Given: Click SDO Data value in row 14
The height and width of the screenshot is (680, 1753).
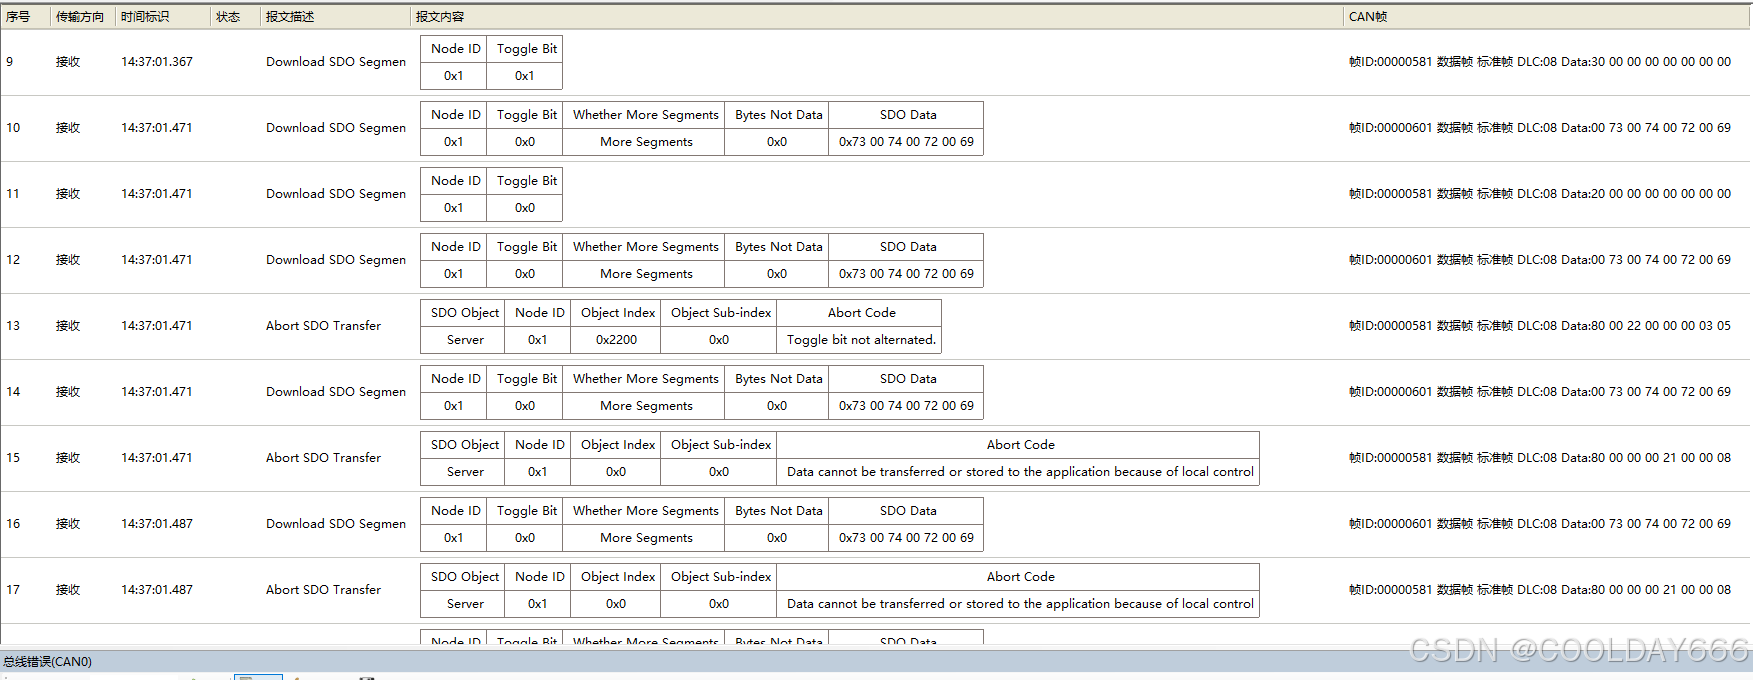Looking at the screenshot, I should tap(906, 406).
